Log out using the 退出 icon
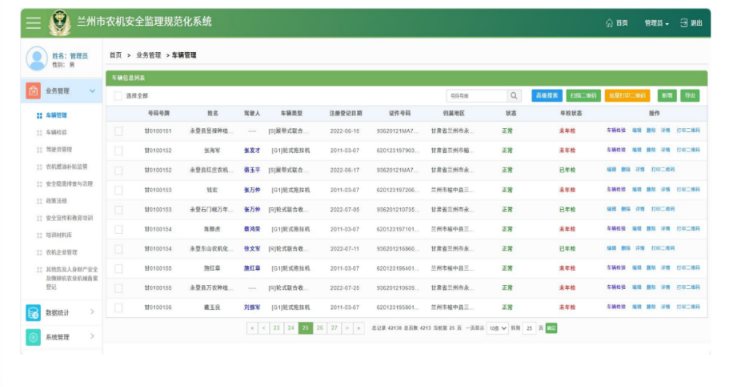The height and width of the screenshot is (387, 730). 684,23
